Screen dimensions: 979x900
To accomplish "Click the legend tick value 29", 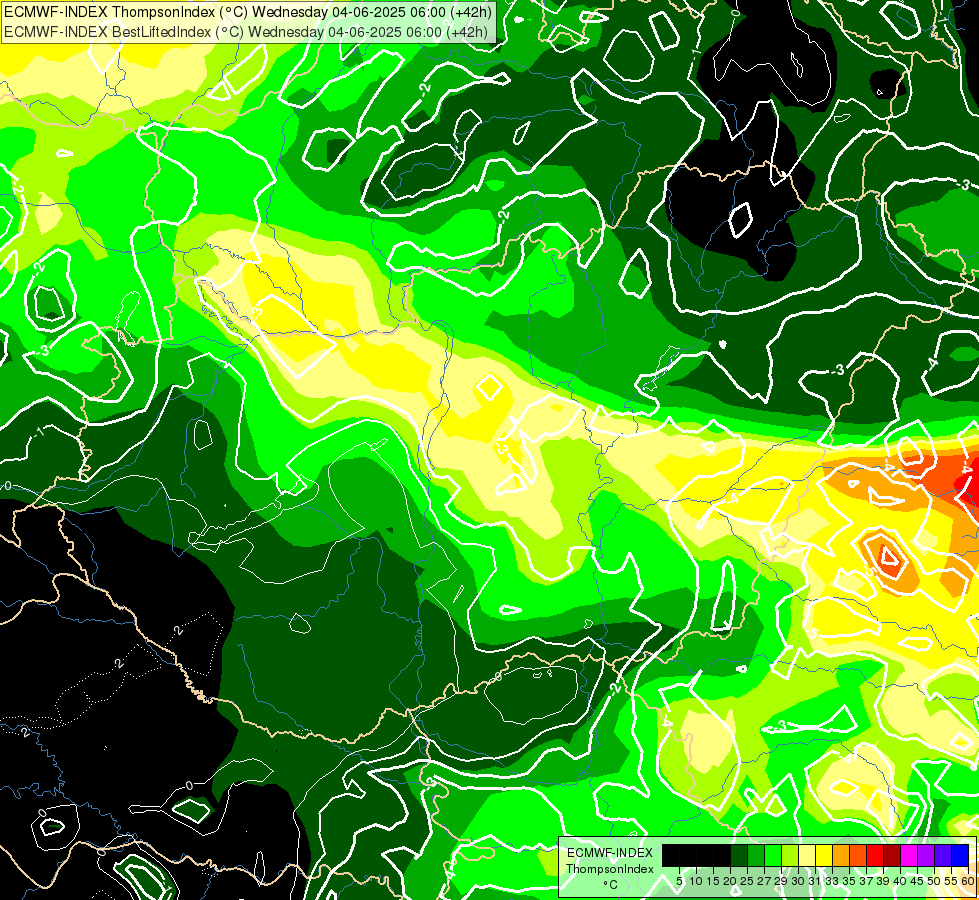I will tap(781, 881).
